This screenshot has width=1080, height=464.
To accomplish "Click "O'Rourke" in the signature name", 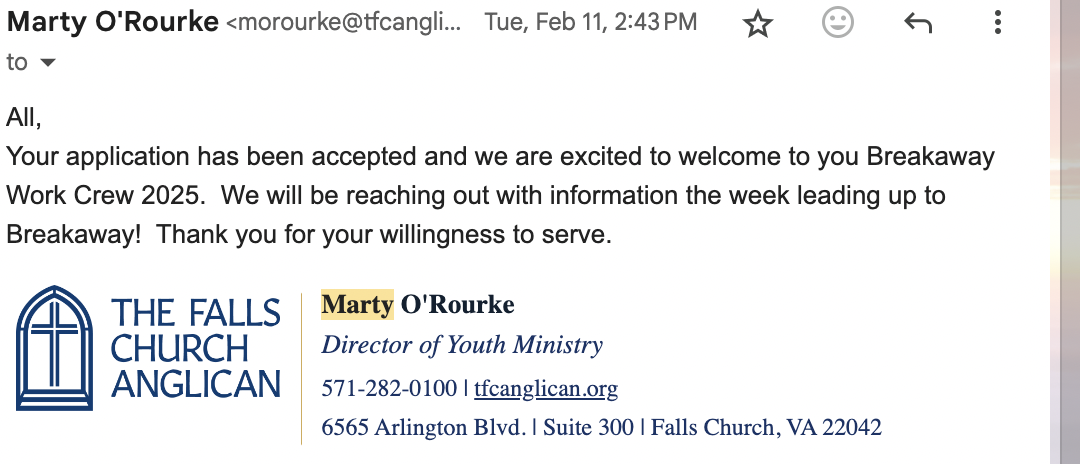I will [457, 304].
